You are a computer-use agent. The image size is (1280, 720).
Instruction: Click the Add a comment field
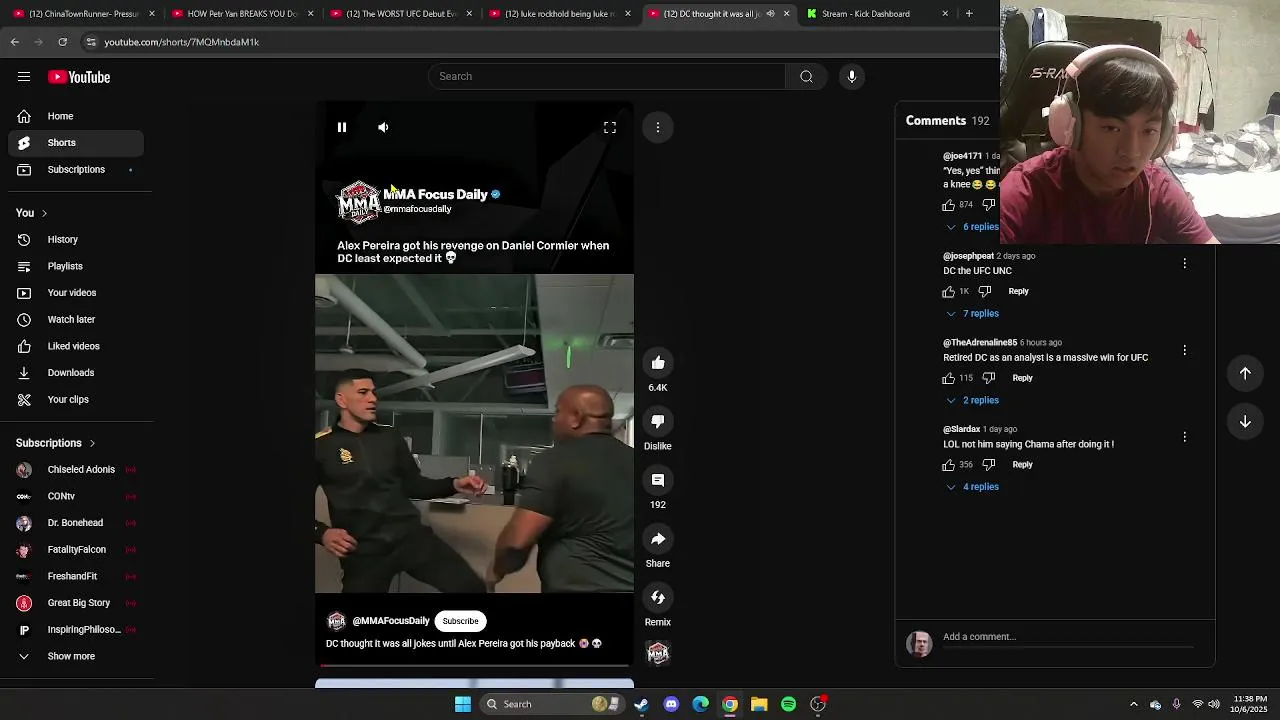(x=1068, y=637)
